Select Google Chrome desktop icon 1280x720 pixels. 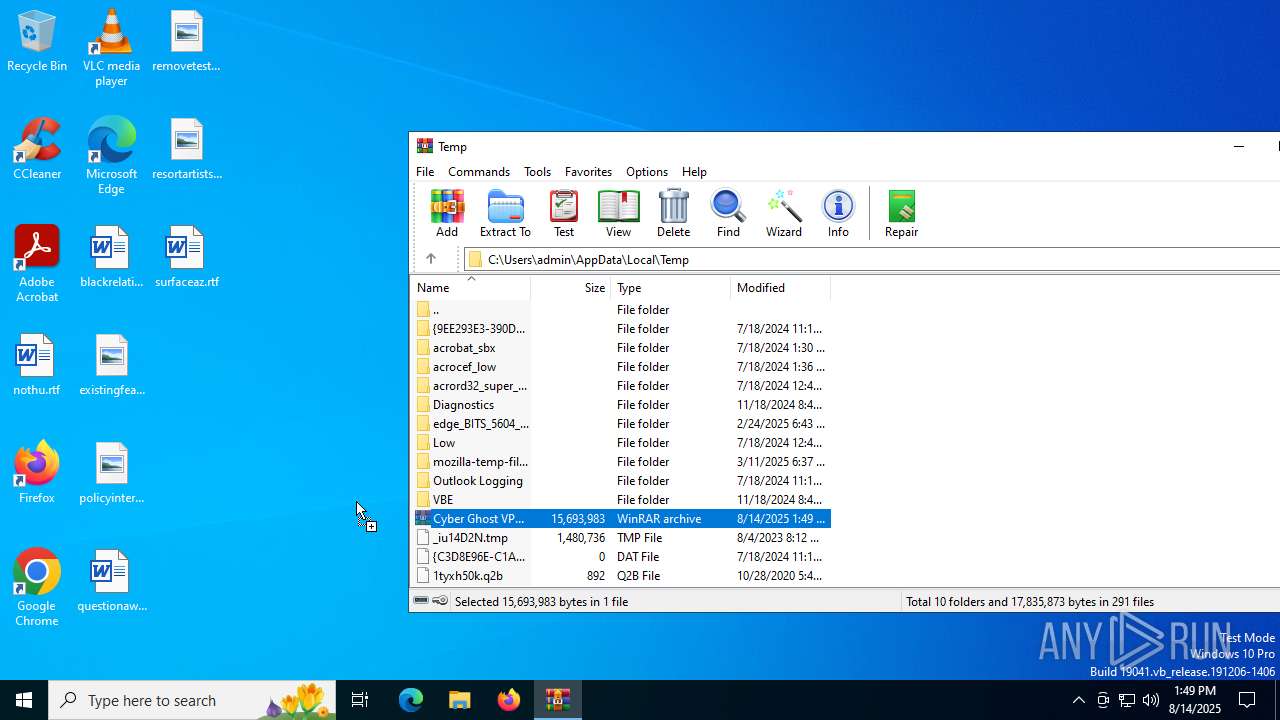pyautogui.click(x=37, y=588)
